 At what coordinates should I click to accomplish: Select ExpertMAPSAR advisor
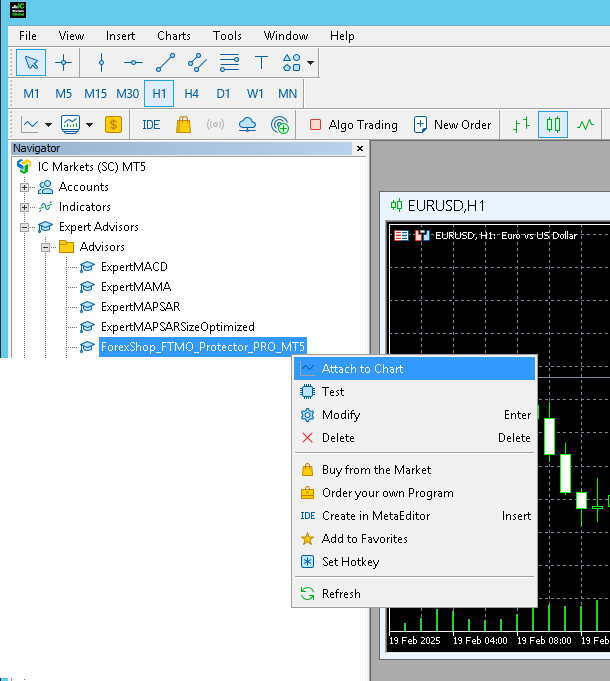(140, 307)
